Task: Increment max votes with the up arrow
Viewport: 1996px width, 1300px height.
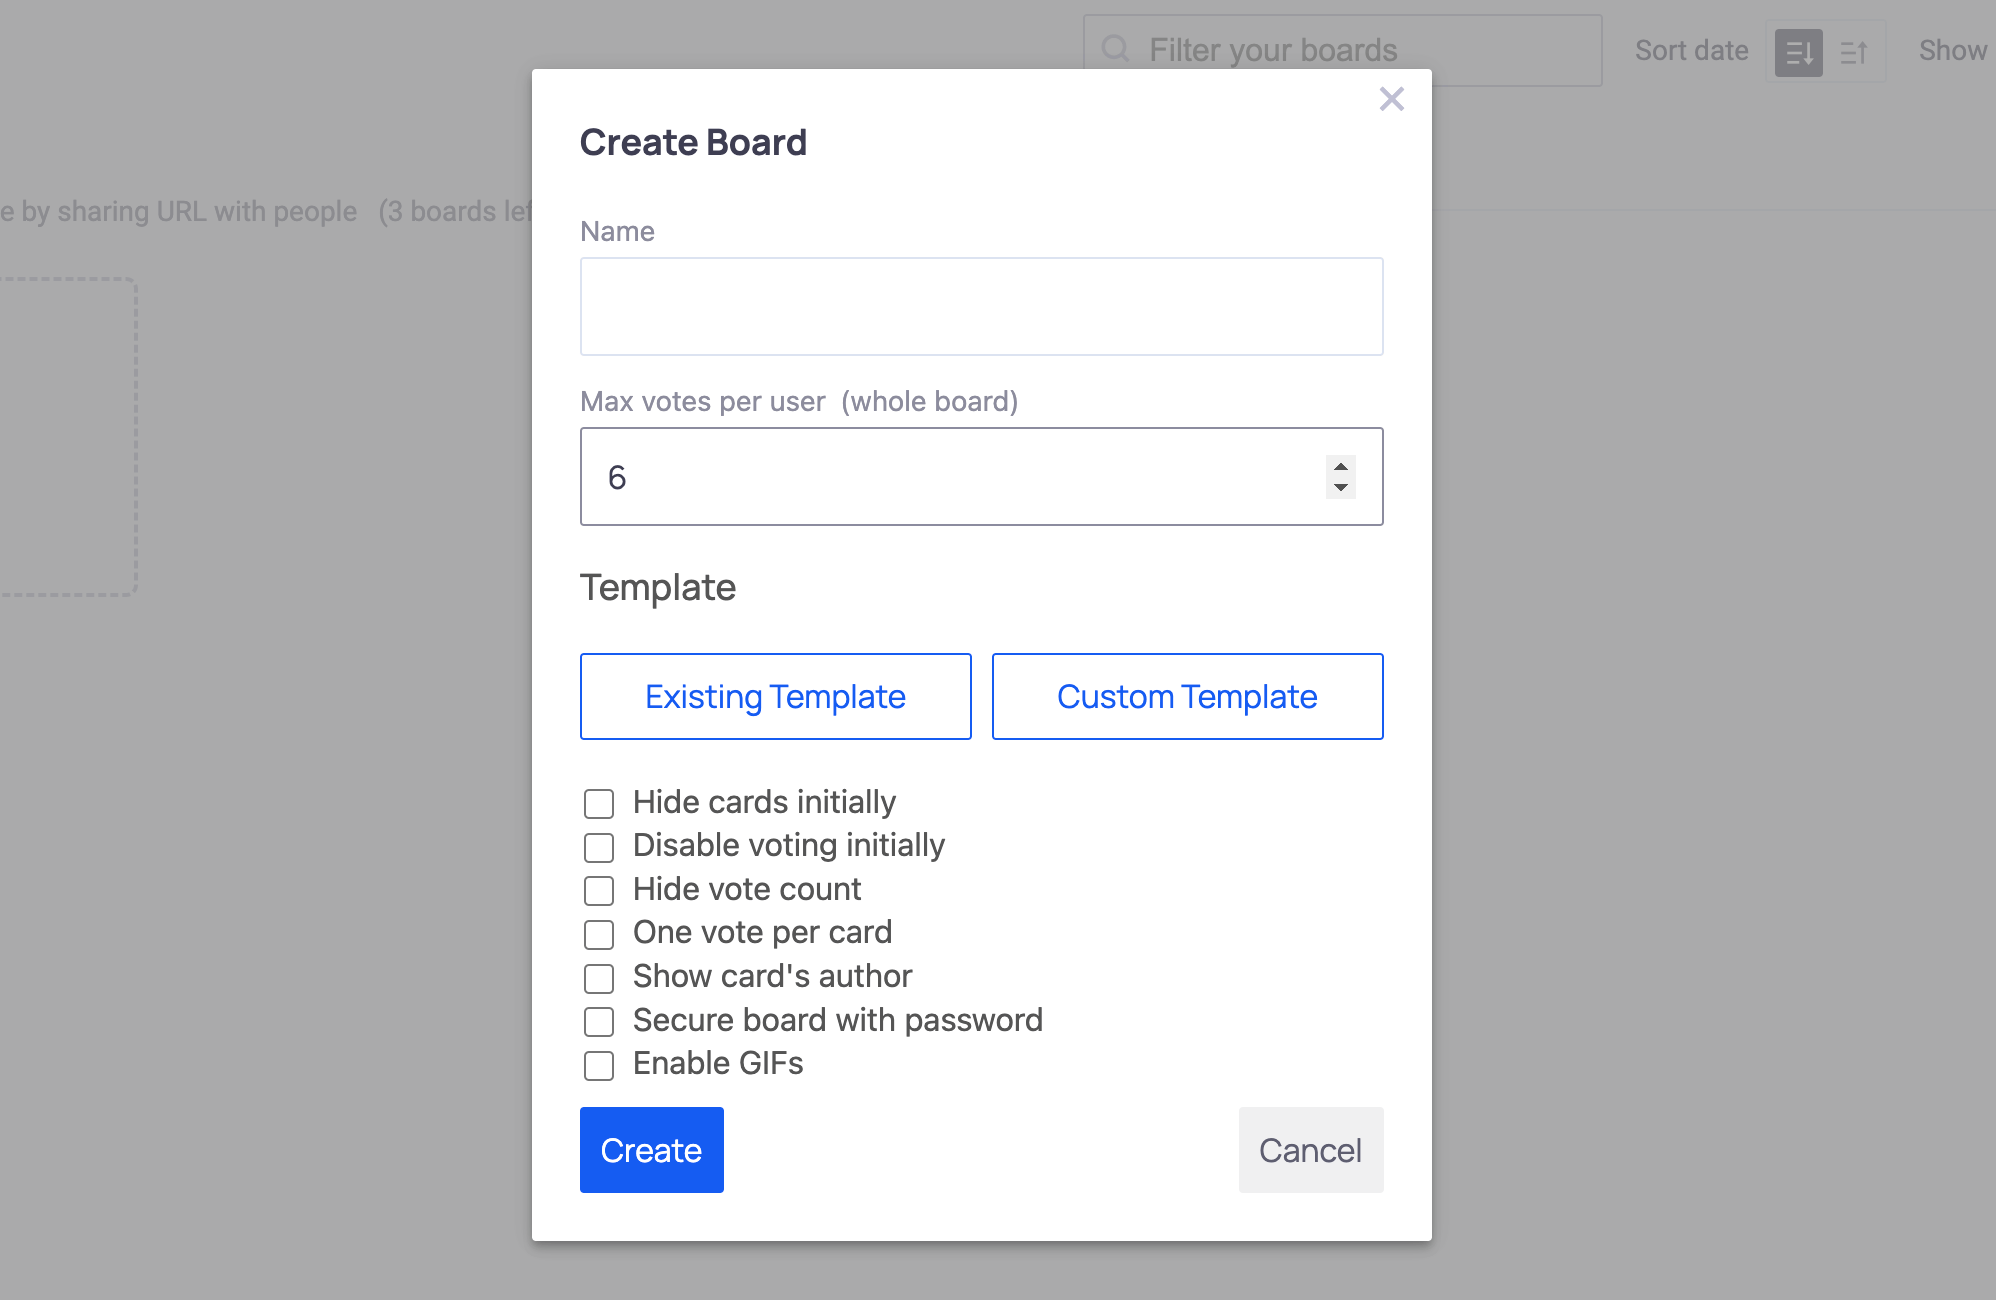Action: (1340, 467)
